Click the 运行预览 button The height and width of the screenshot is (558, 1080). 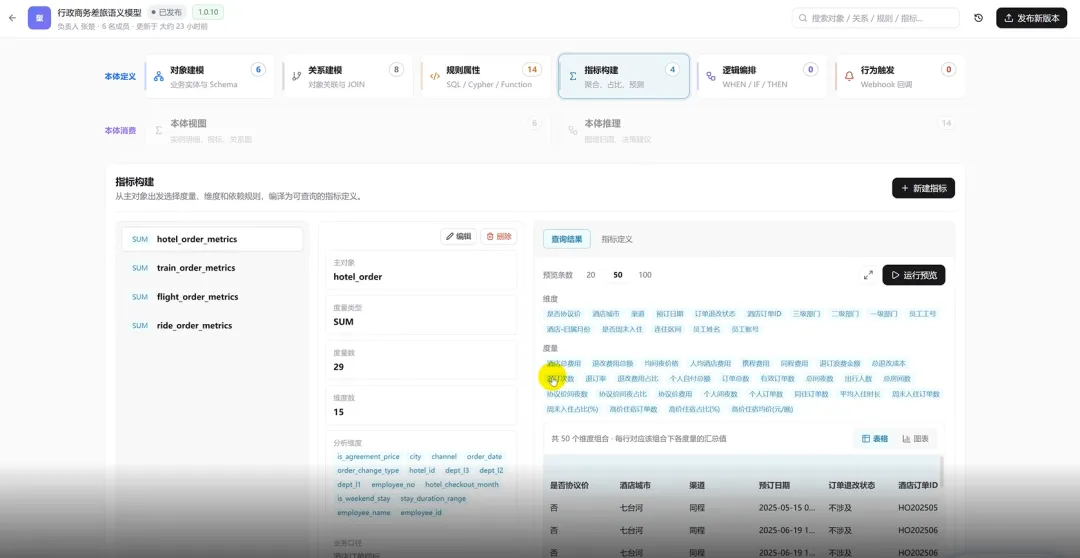(913, 275)
